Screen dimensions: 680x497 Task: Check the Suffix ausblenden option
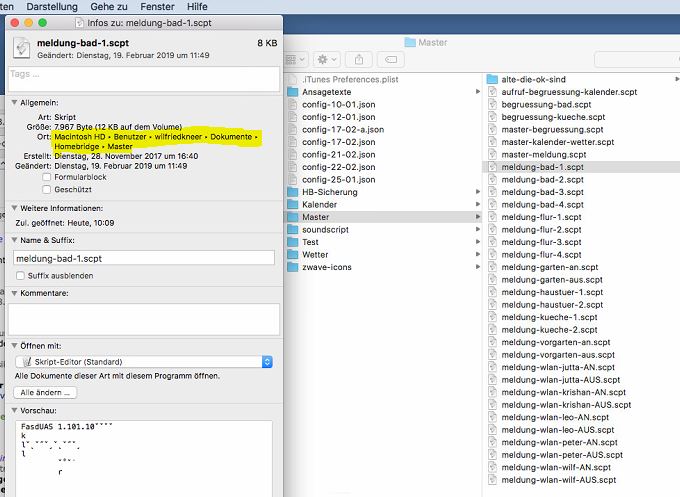click(21, 275)
